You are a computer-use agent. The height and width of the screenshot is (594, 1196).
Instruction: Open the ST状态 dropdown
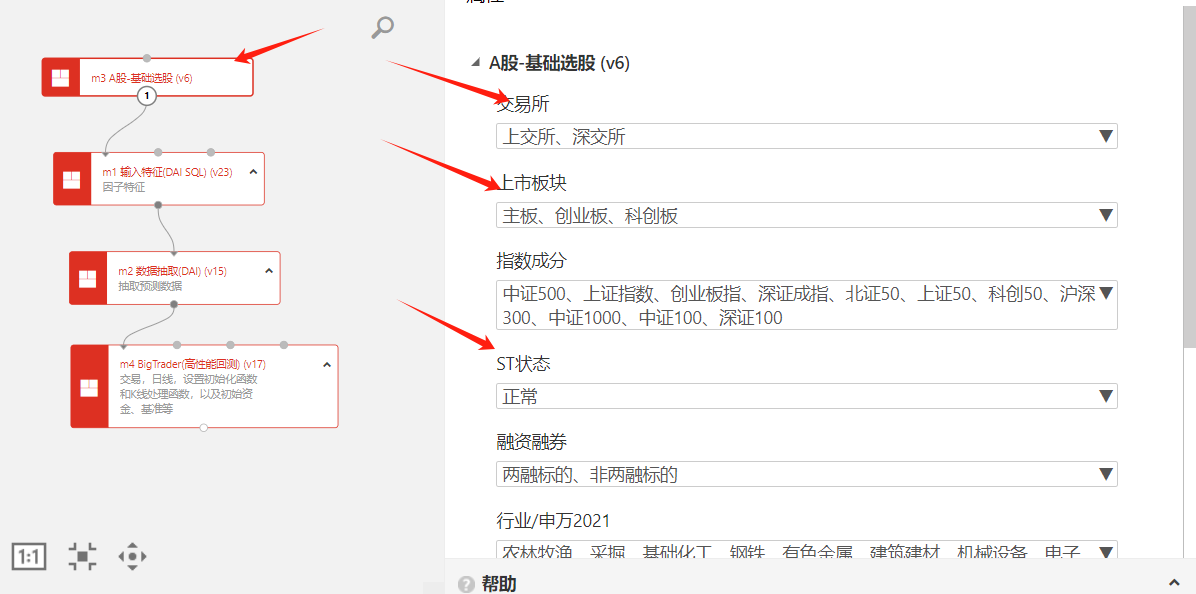pos(806,396)
